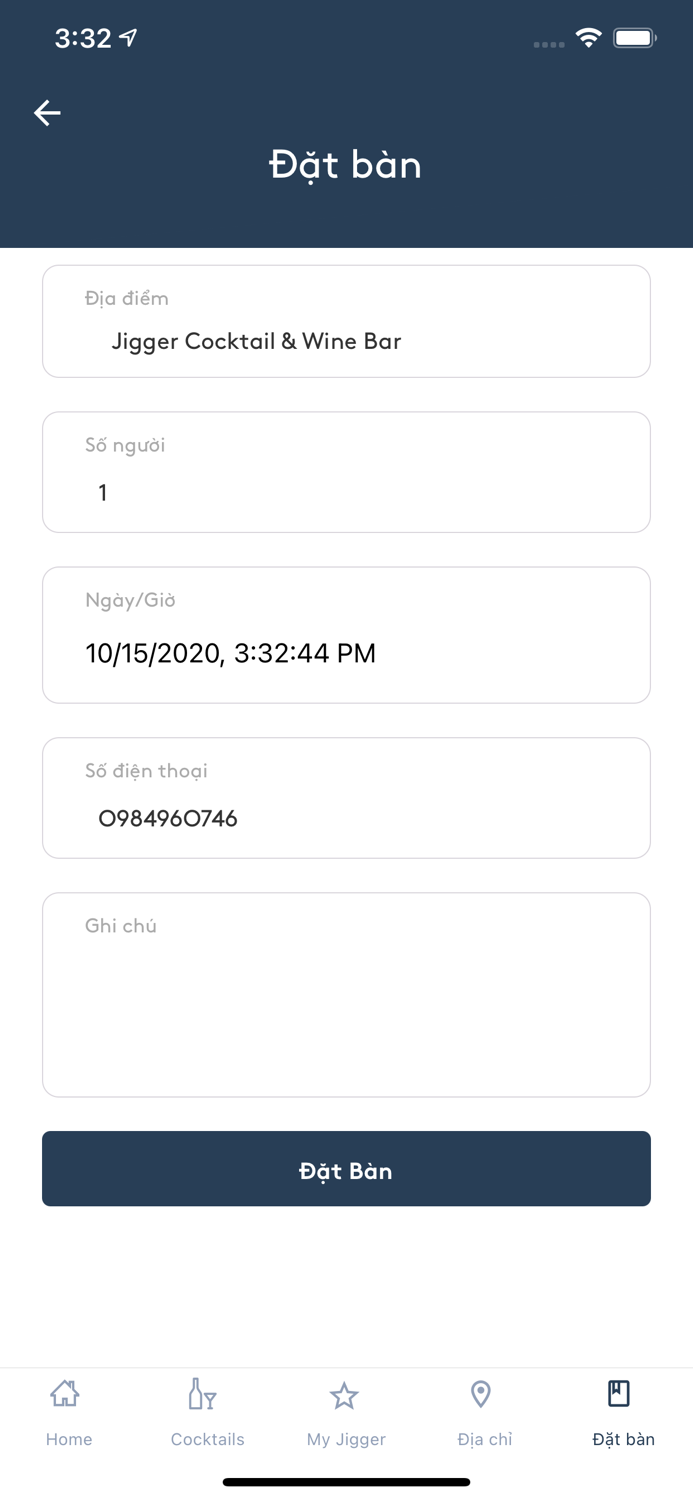Select the Cocktails bottle icon
The height and width of the screenshot is (1500, 693).
click(x=203, y=1392)
